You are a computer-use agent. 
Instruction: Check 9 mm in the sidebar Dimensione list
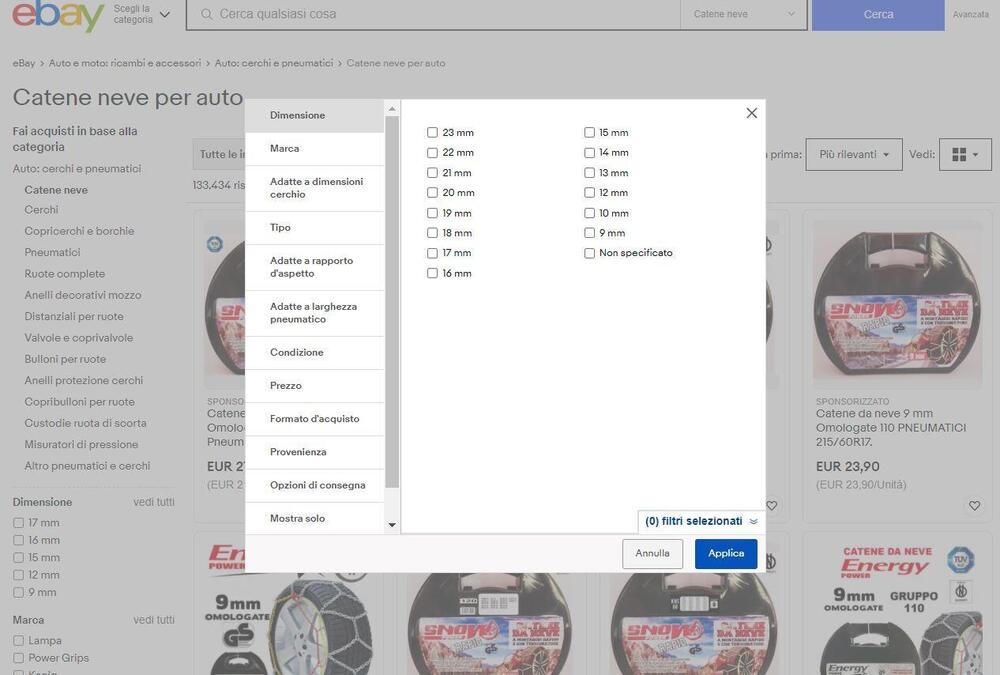coord(18,592)
